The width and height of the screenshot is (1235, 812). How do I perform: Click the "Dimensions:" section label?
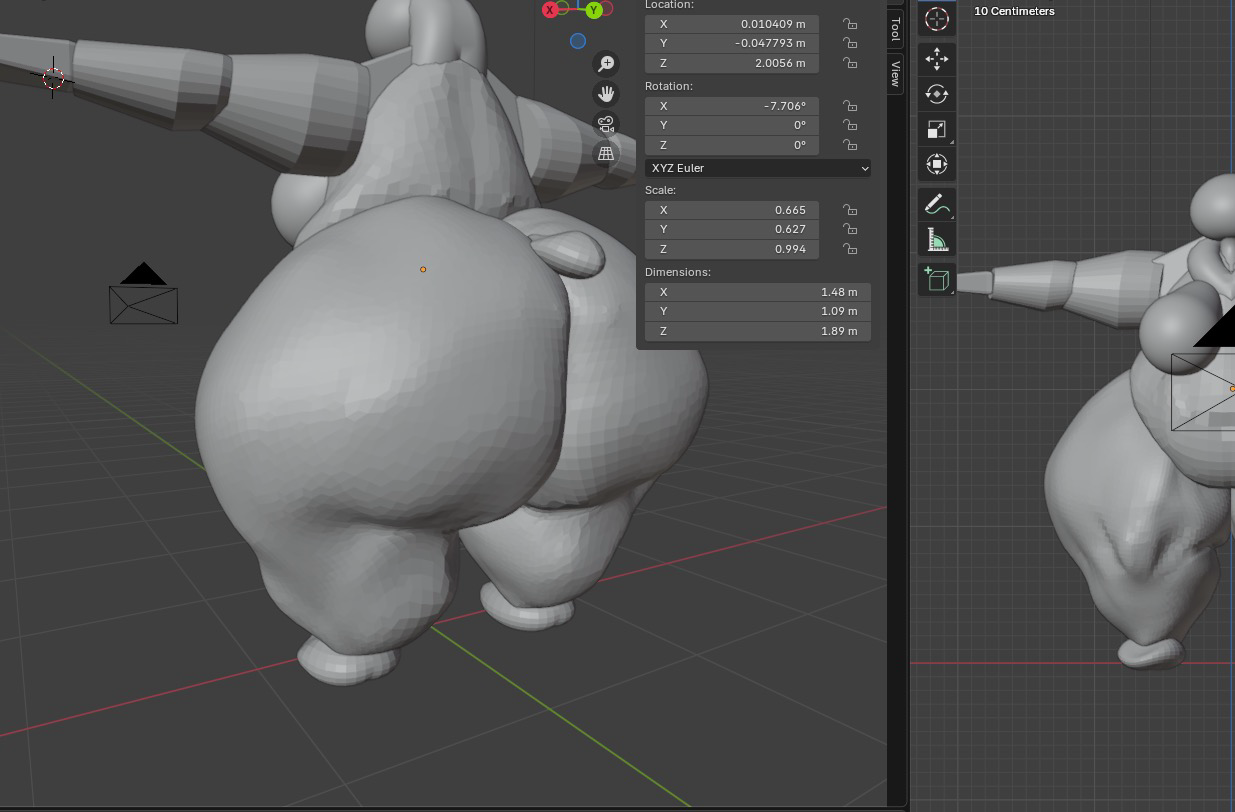point(678,272)
